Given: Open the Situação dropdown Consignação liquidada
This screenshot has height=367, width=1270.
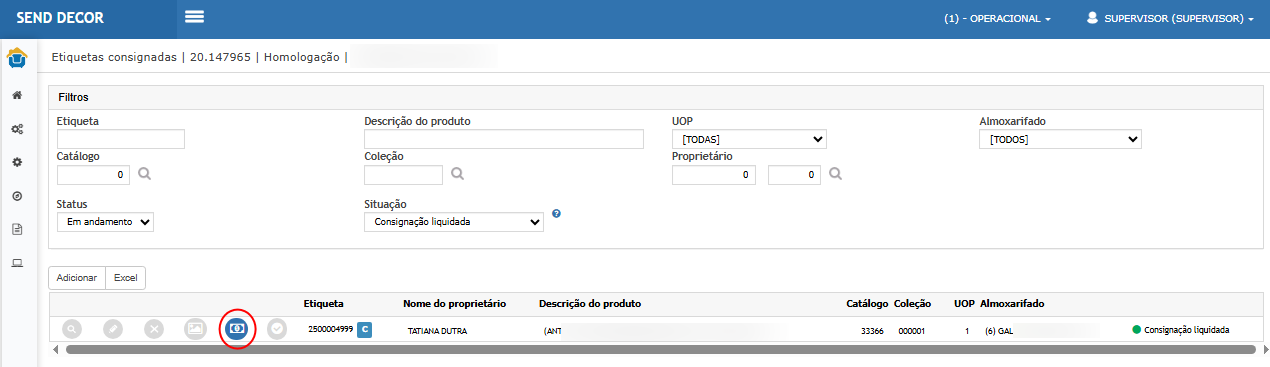Looking at the screenshot, I should point(454,222).
